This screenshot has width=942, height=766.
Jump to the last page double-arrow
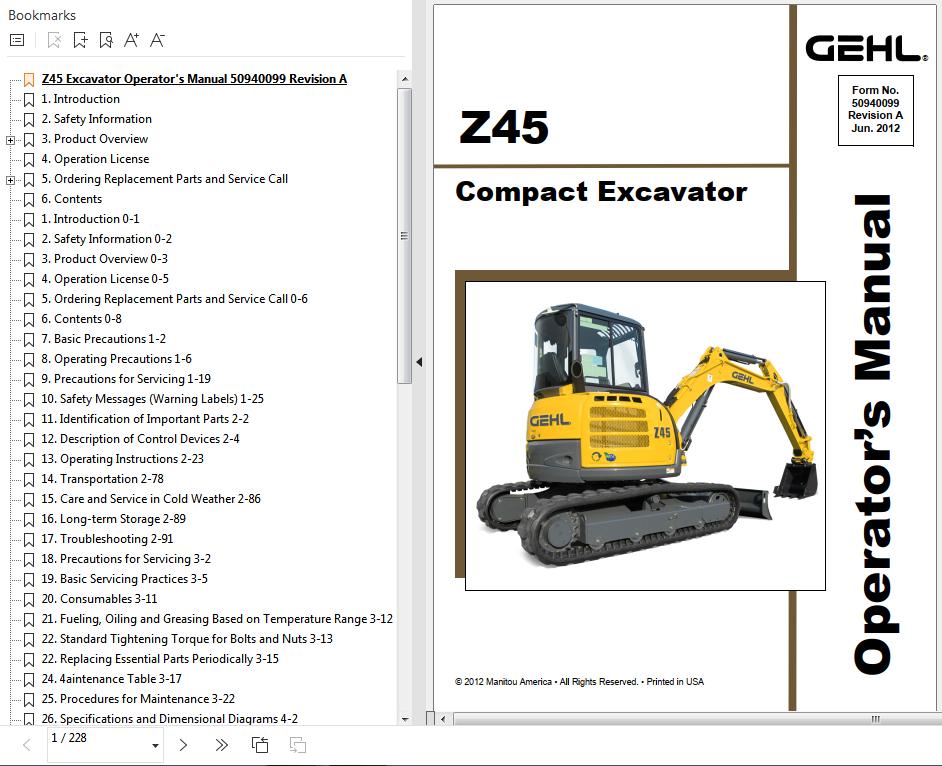[x=222, y=746]
